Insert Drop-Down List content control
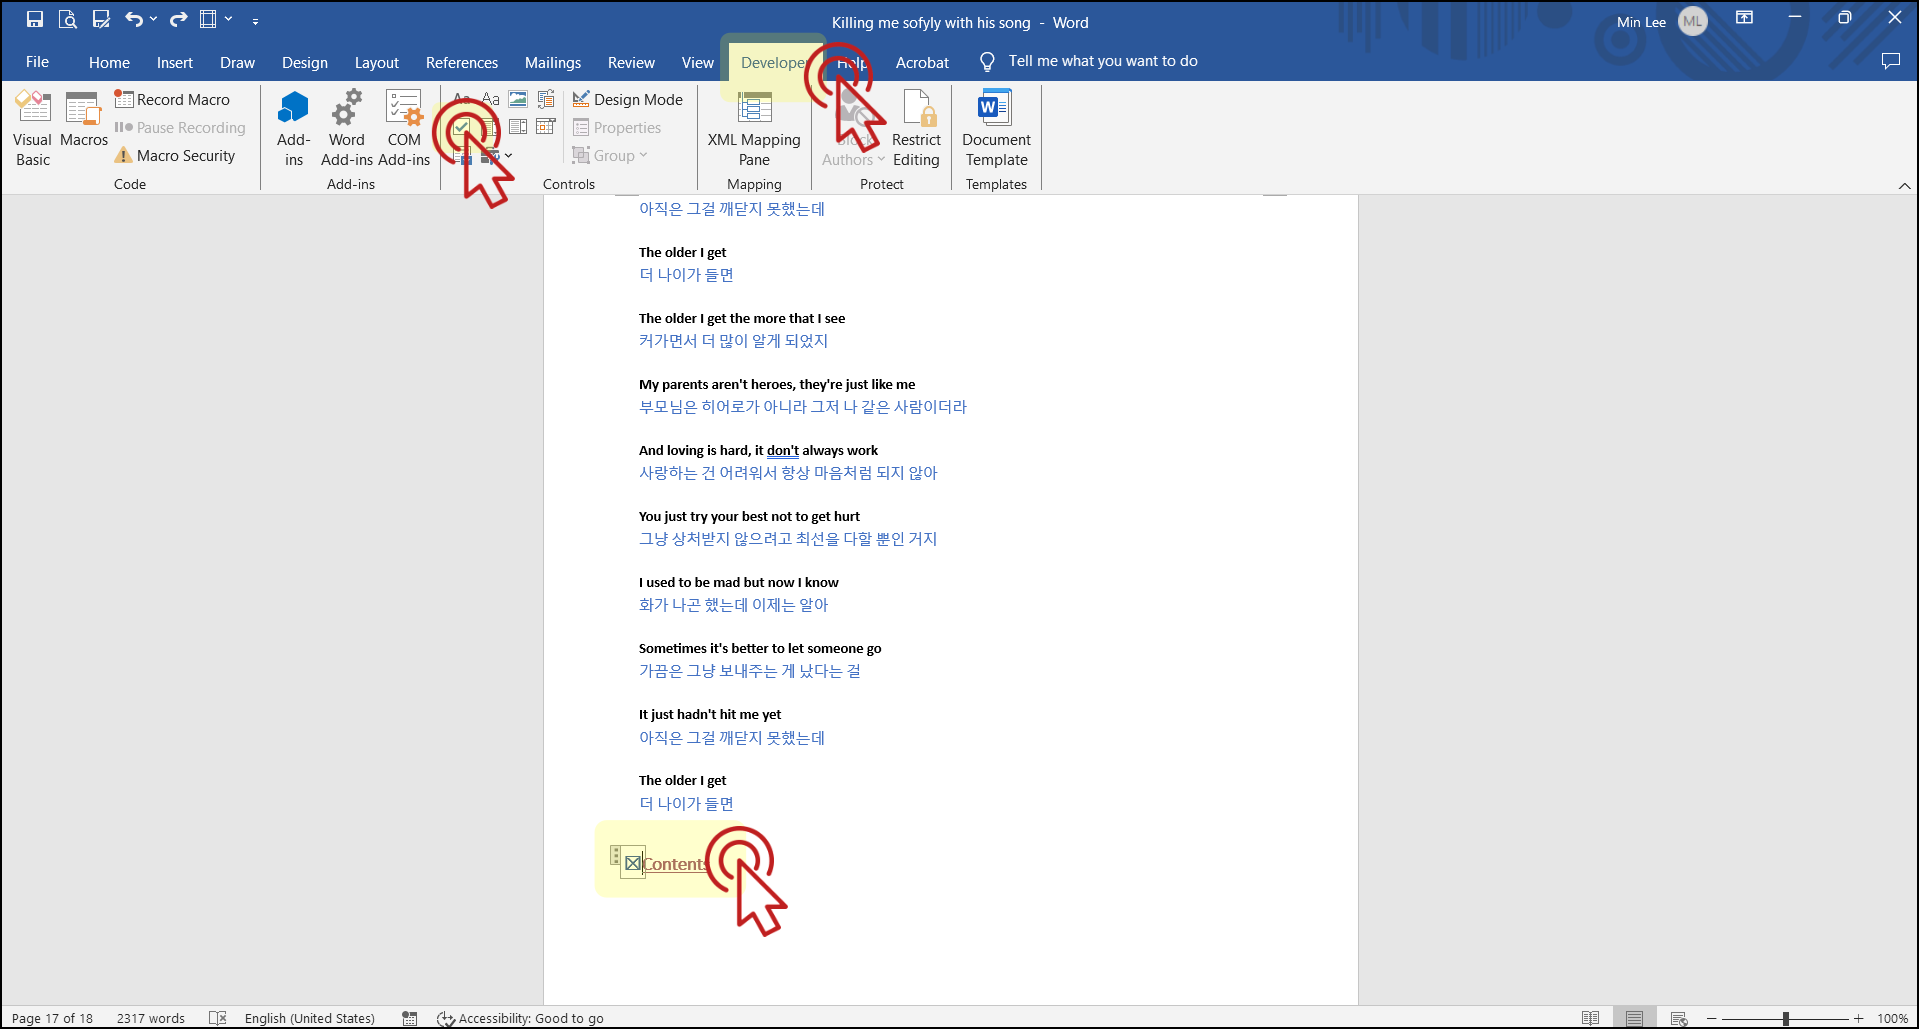1919x1029 pixels. pos(518,127)
